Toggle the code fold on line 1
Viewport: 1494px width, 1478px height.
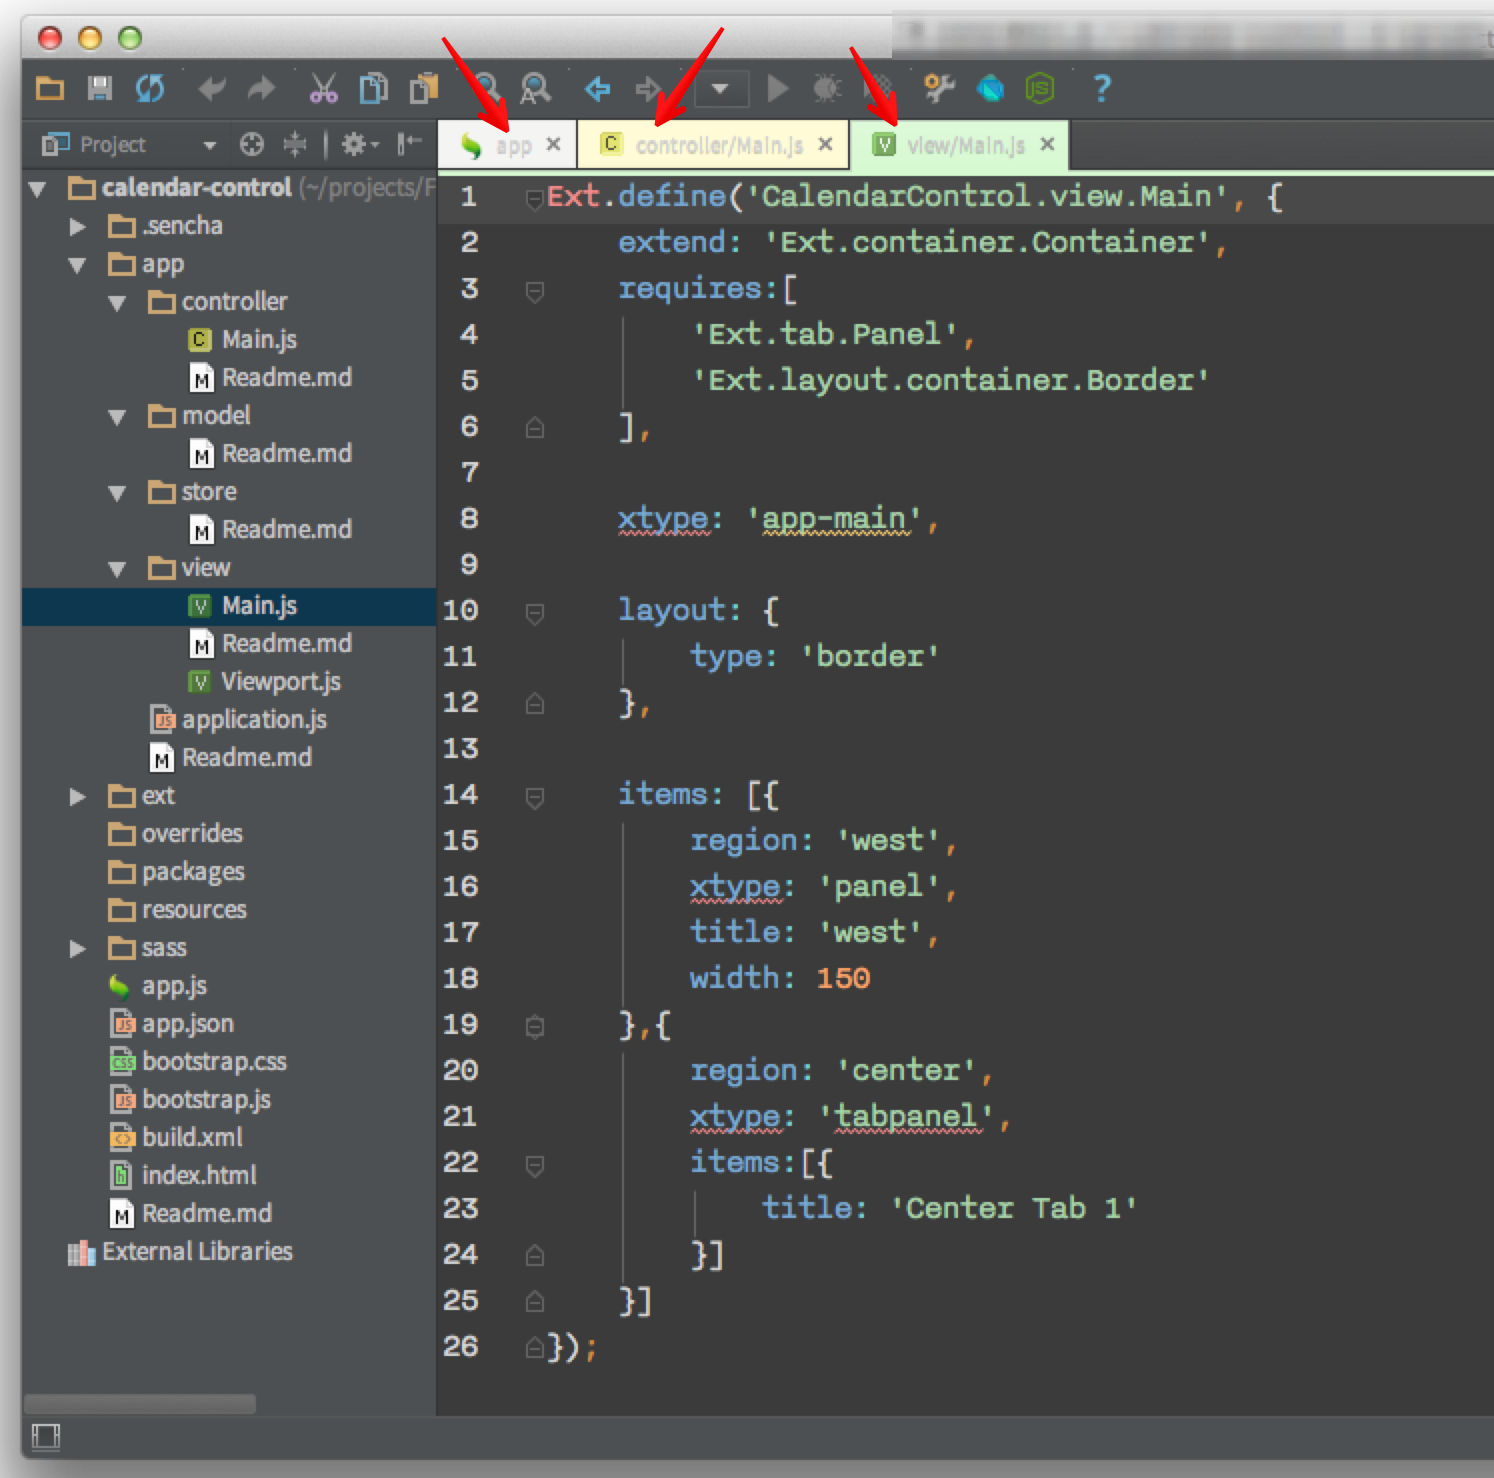point(535,199)
